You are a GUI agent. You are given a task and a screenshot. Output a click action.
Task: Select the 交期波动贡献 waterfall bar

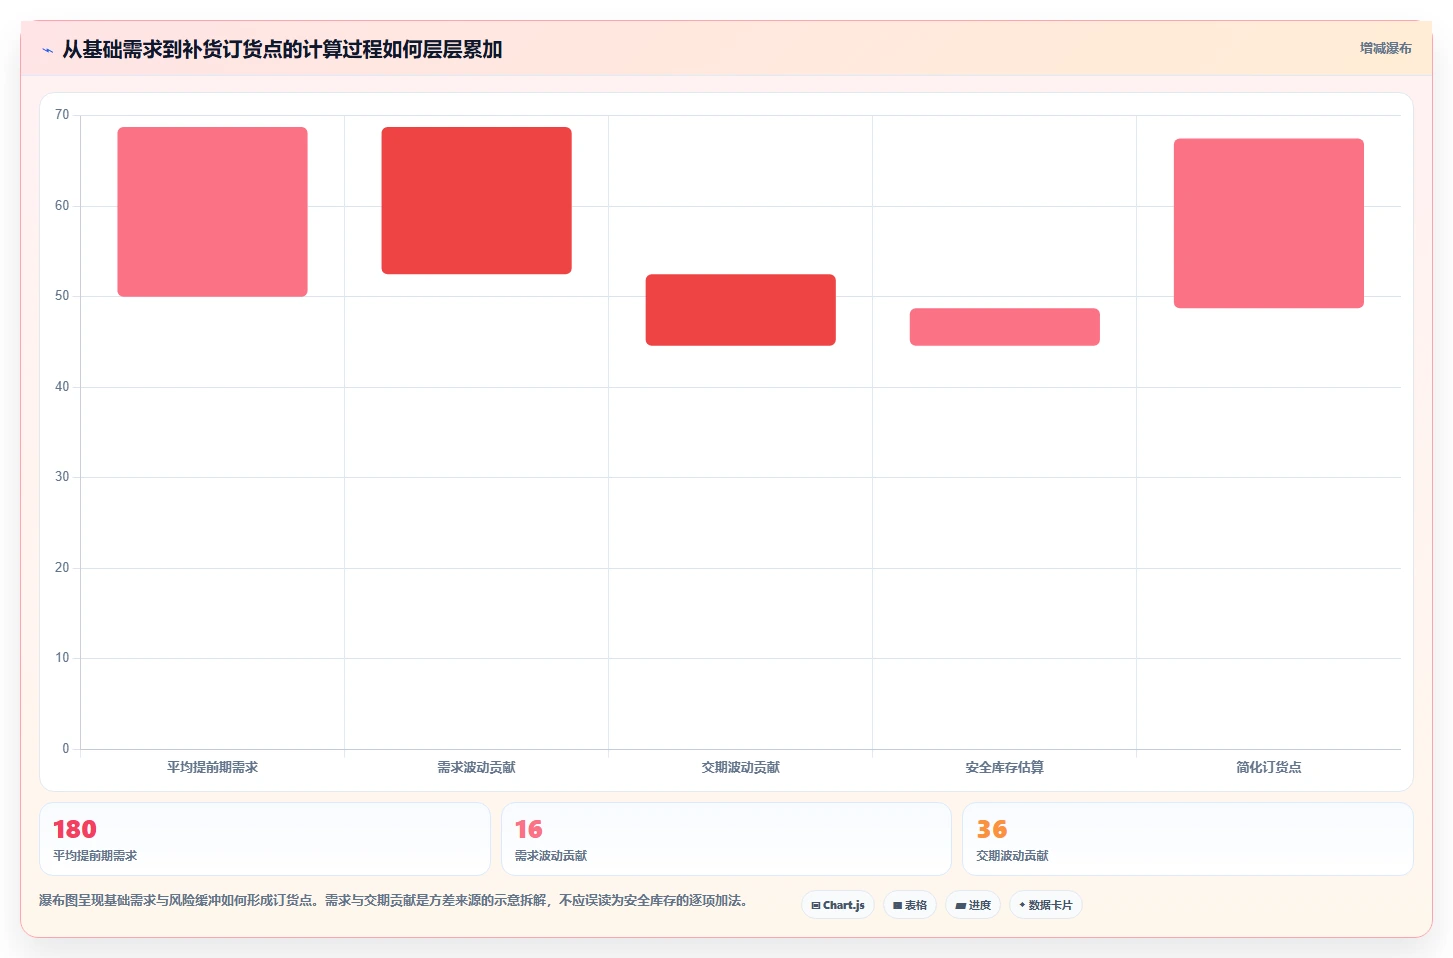pos(740,310)
